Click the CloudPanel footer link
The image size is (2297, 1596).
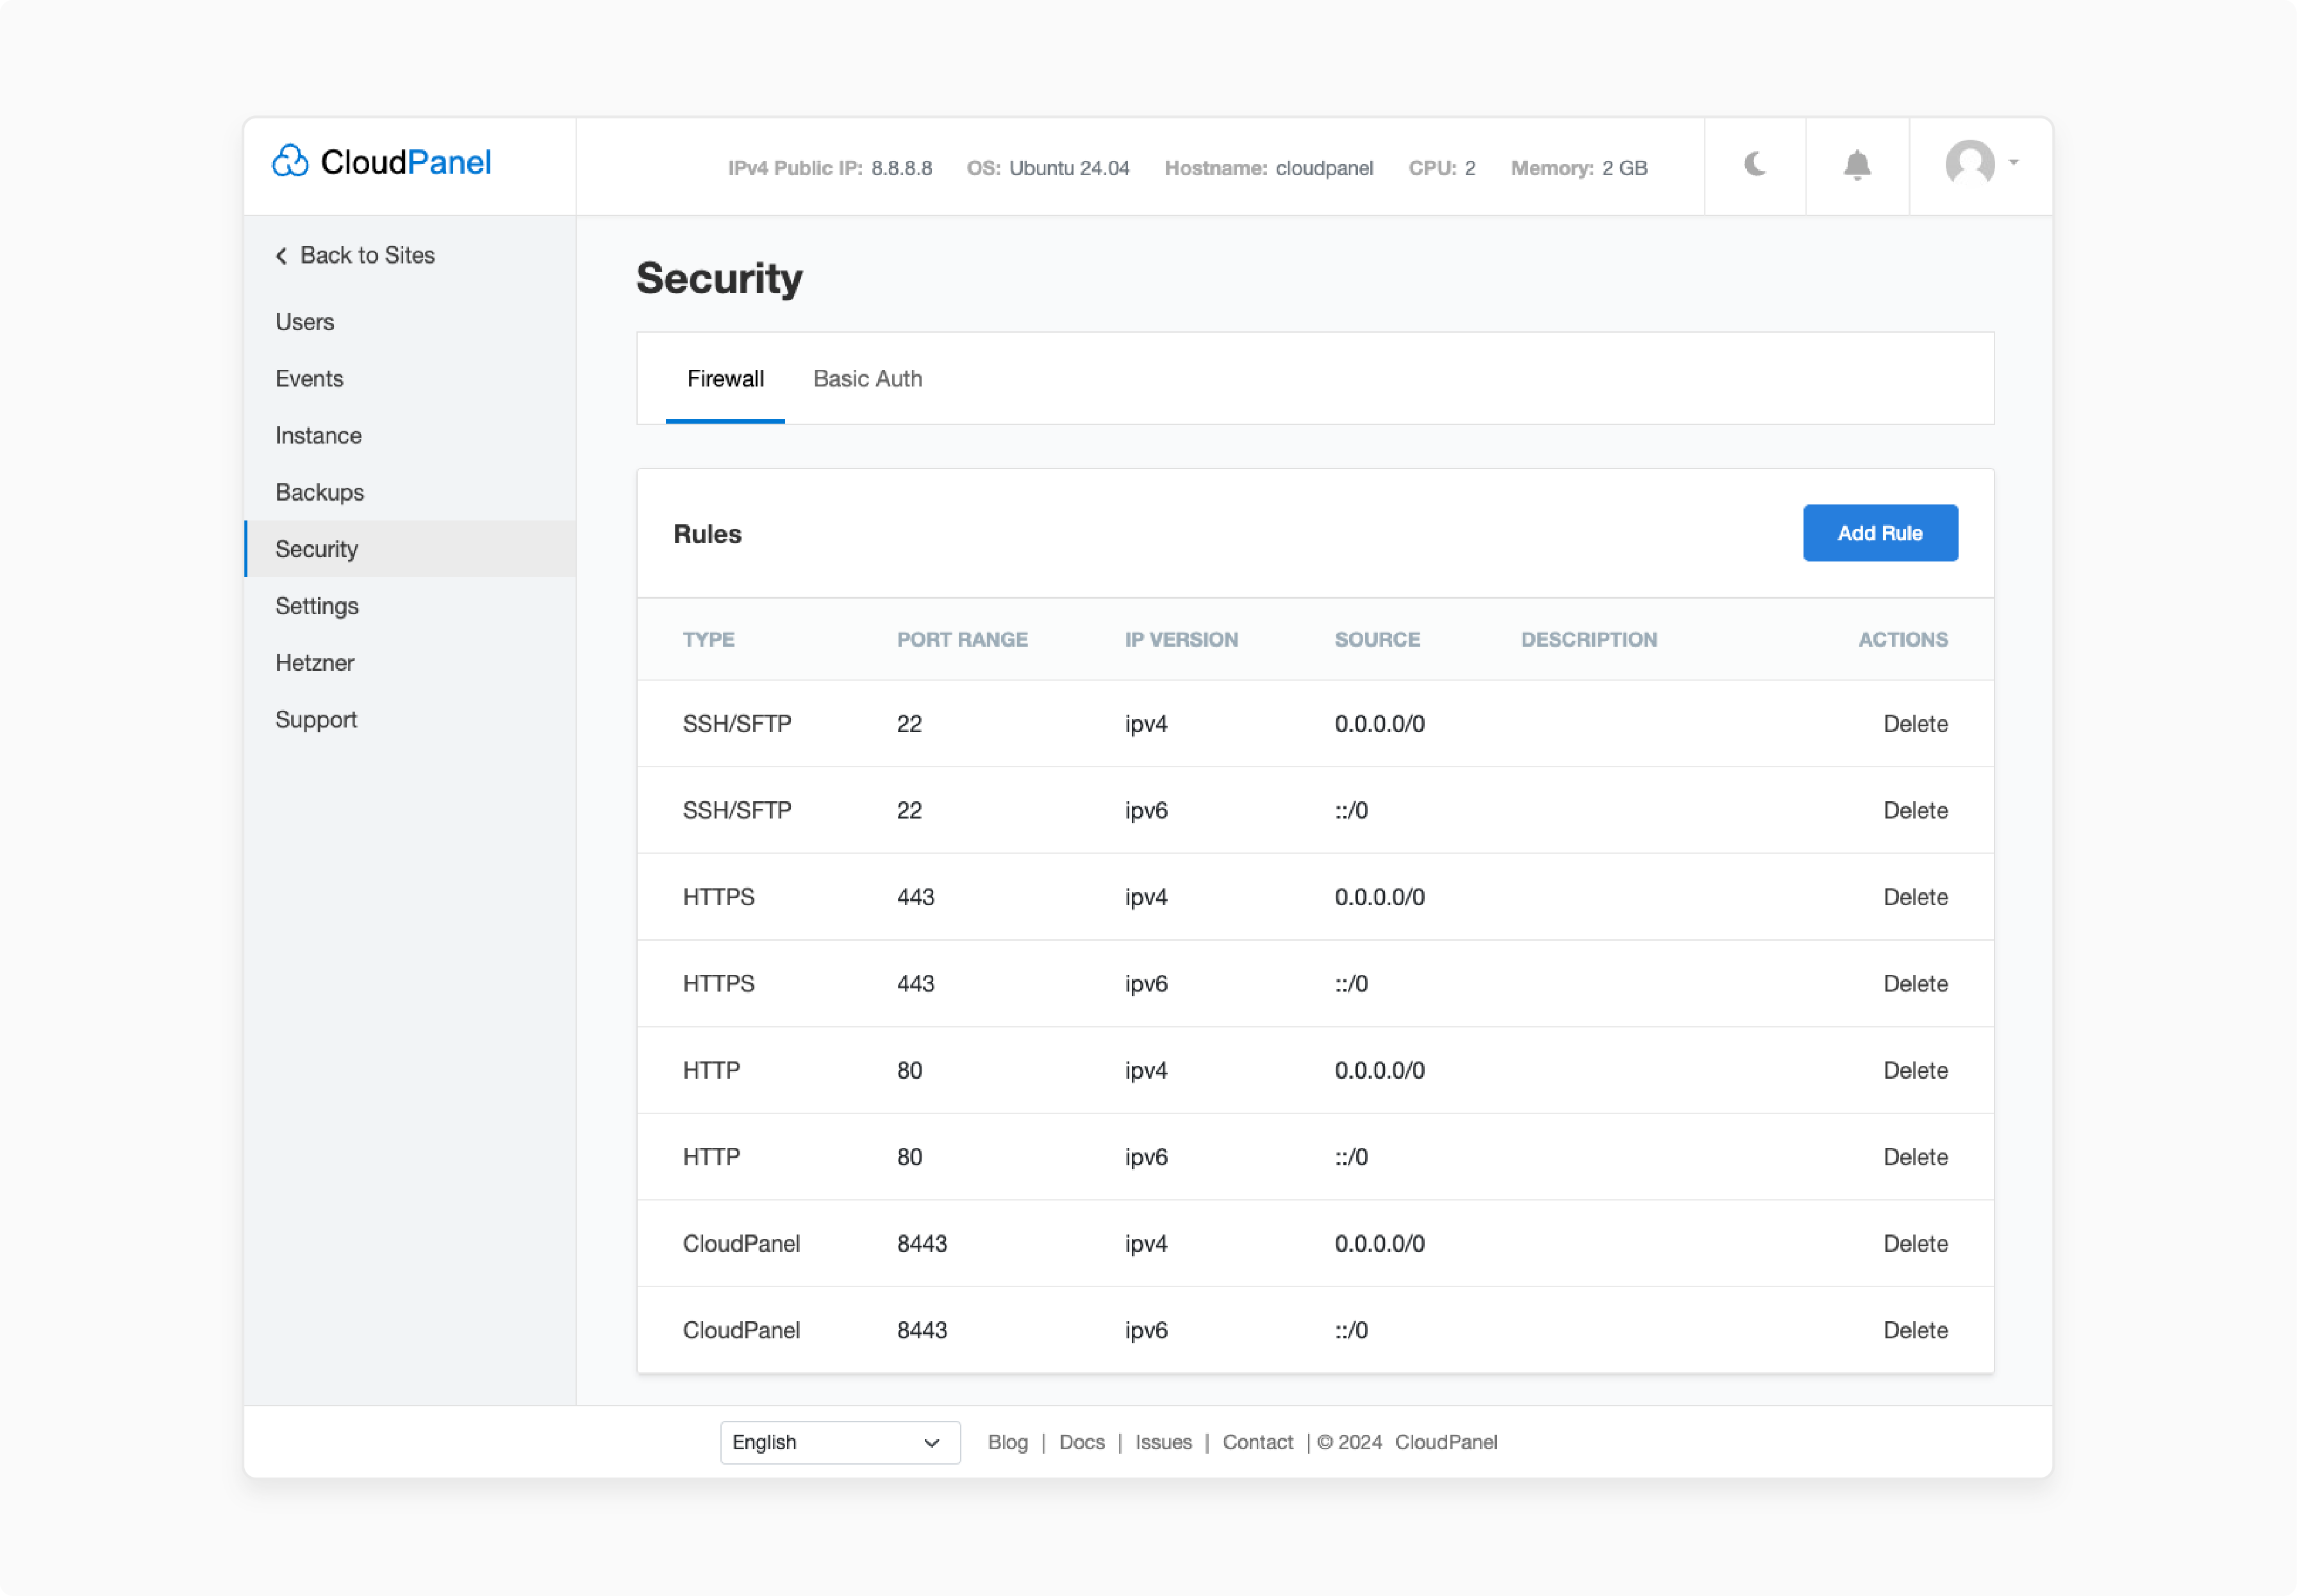1446,1443
